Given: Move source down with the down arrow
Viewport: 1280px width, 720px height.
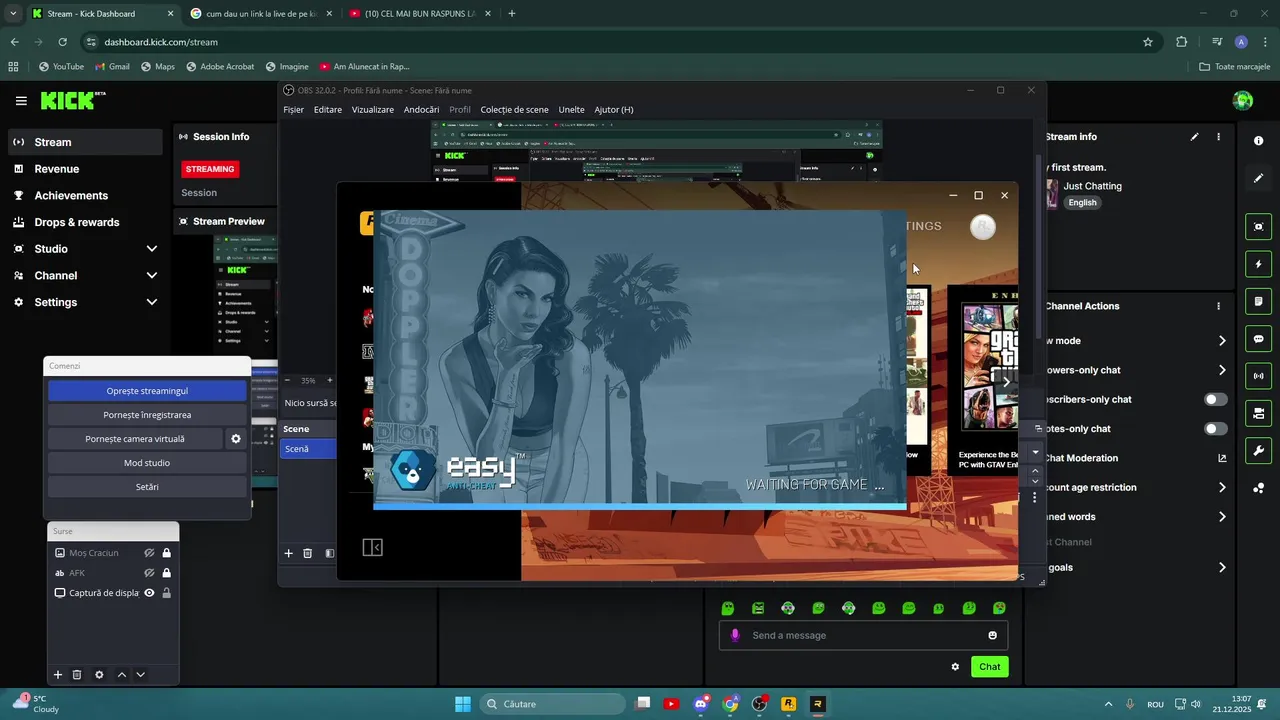Looking at the screenshot, I should click(140, 675).
